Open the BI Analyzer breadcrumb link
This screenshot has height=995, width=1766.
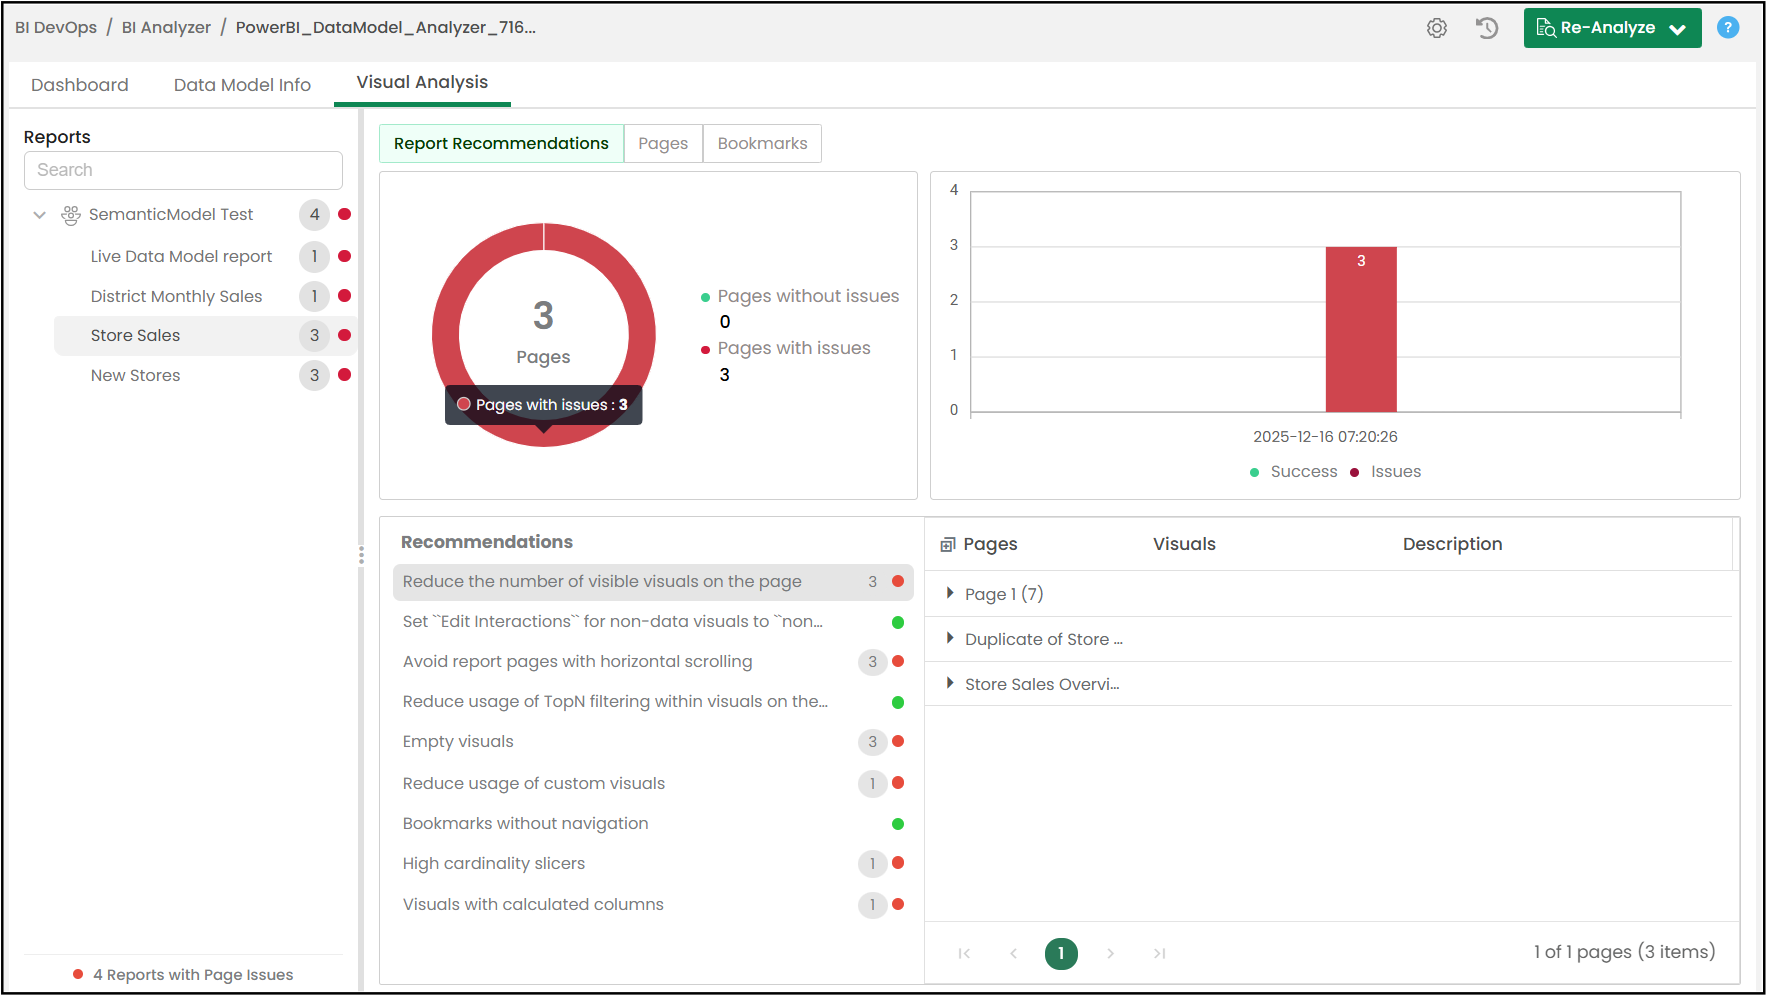click(x=166, y=28)
